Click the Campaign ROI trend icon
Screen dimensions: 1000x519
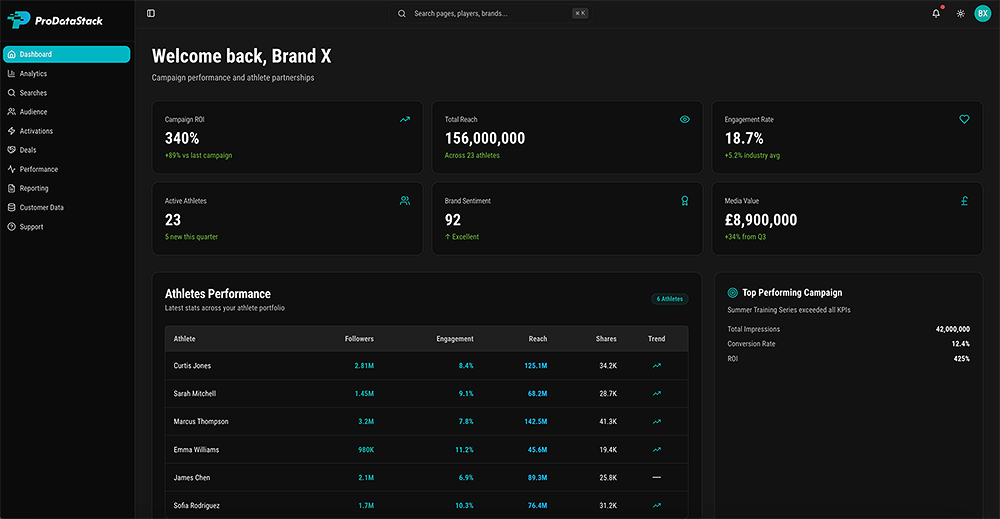[405, 119]
